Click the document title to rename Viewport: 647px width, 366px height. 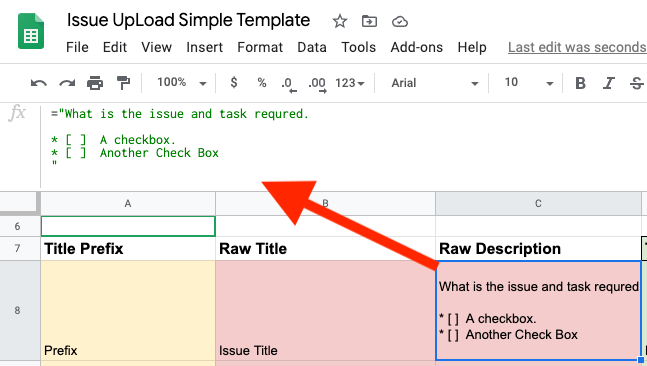coord(189,20)
